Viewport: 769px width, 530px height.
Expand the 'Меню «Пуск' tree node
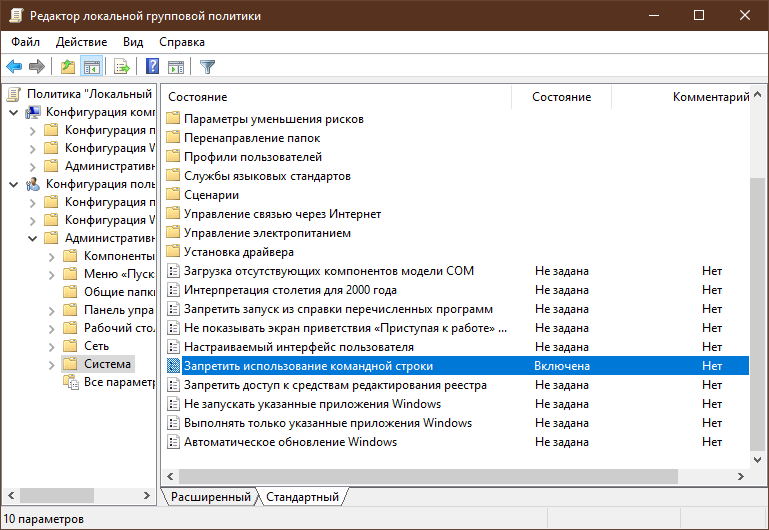pos(51,275)
